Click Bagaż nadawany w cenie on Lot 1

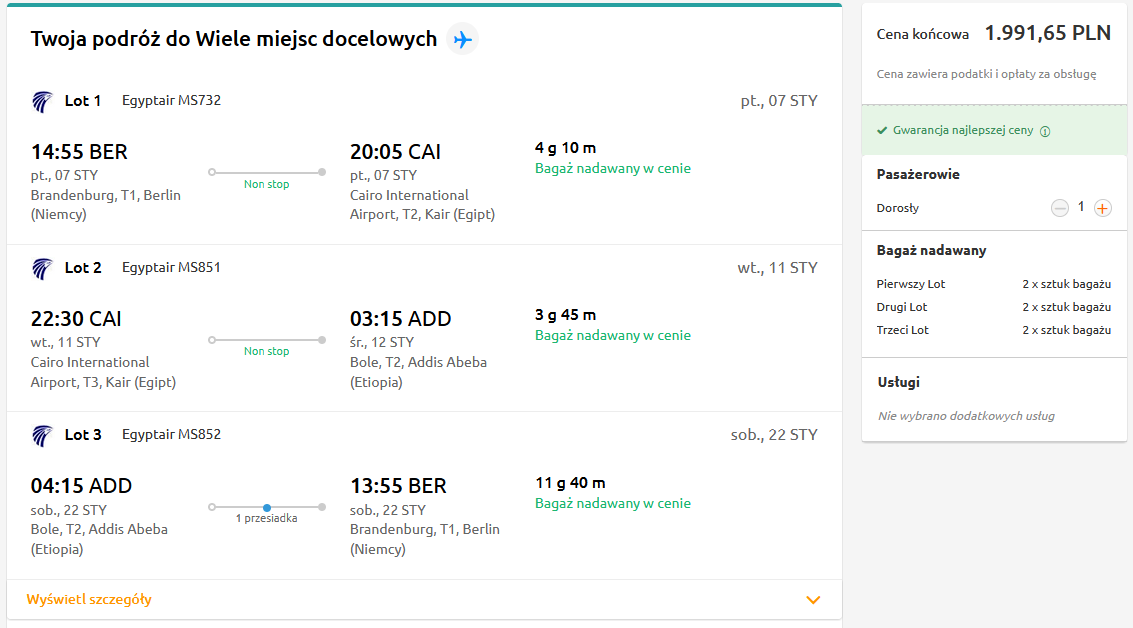[613, 168]
